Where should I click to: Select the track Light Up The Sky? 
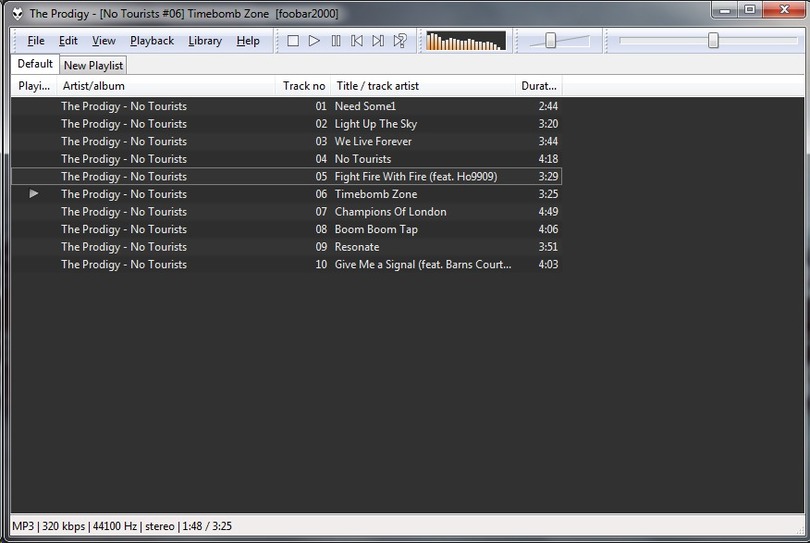click(x=287, y=123)
